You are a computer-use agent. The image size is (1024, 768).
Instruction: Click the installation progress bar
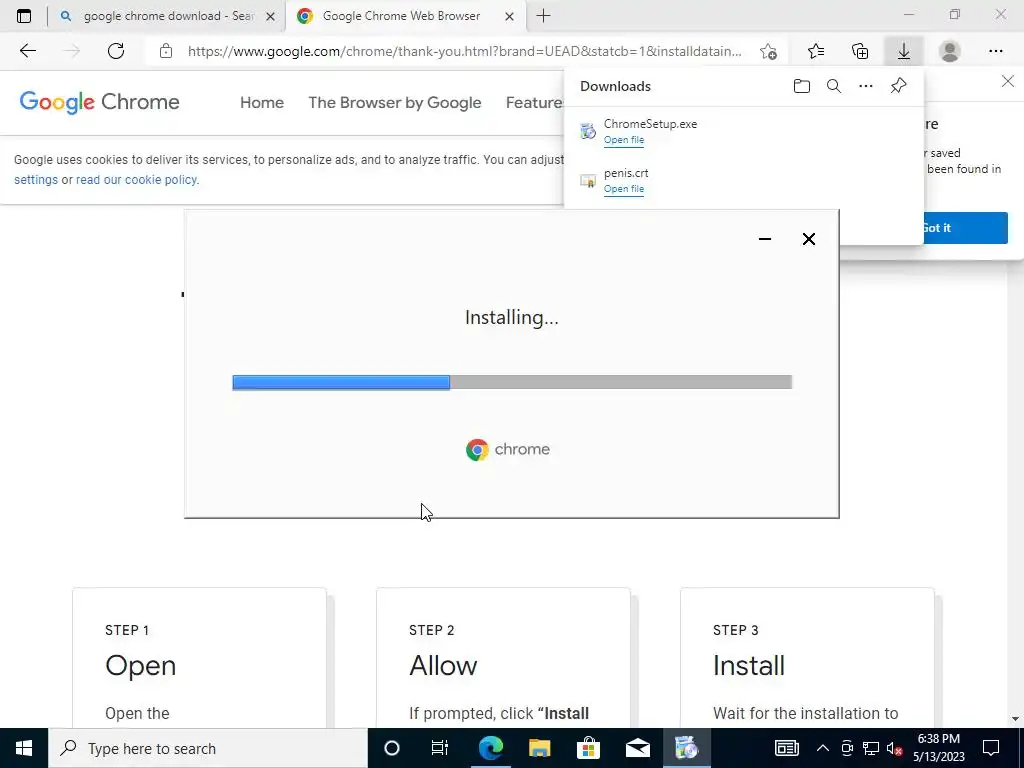coord(512,382)
